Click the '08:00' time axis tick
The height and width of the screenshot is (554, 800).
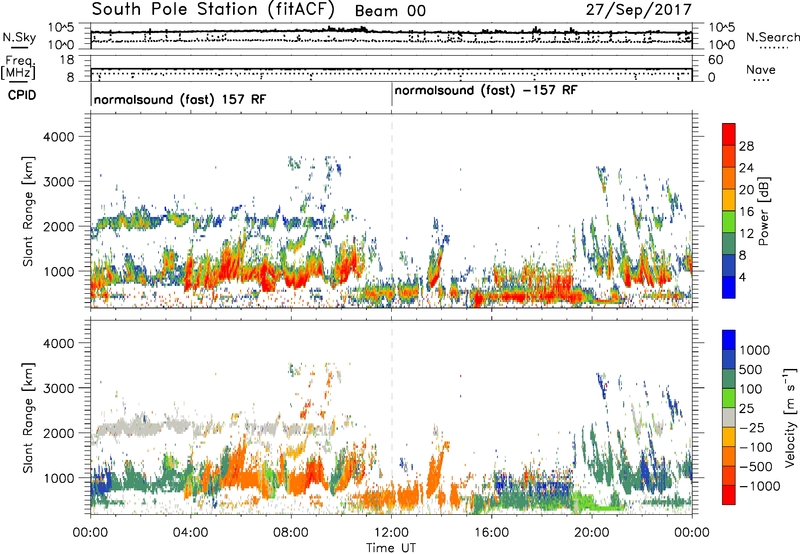[291, 533]
